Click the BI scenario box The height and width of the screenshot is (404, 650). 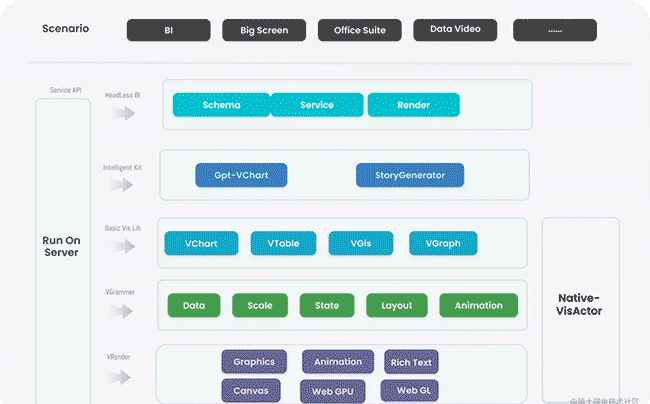pos(168,30)
